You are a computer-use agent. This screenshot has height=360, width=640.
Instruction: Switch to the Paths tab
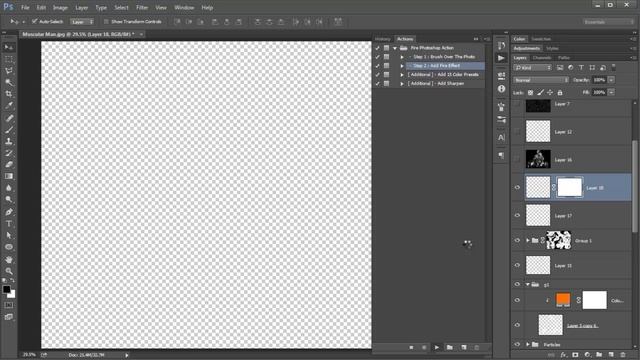pos(564,58)
